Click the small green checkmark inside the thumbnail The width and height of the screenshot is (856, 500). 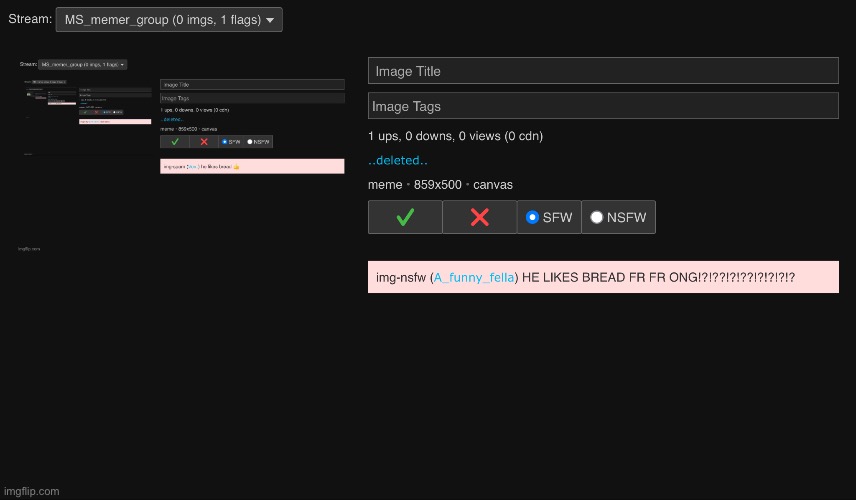click(175, 141)
